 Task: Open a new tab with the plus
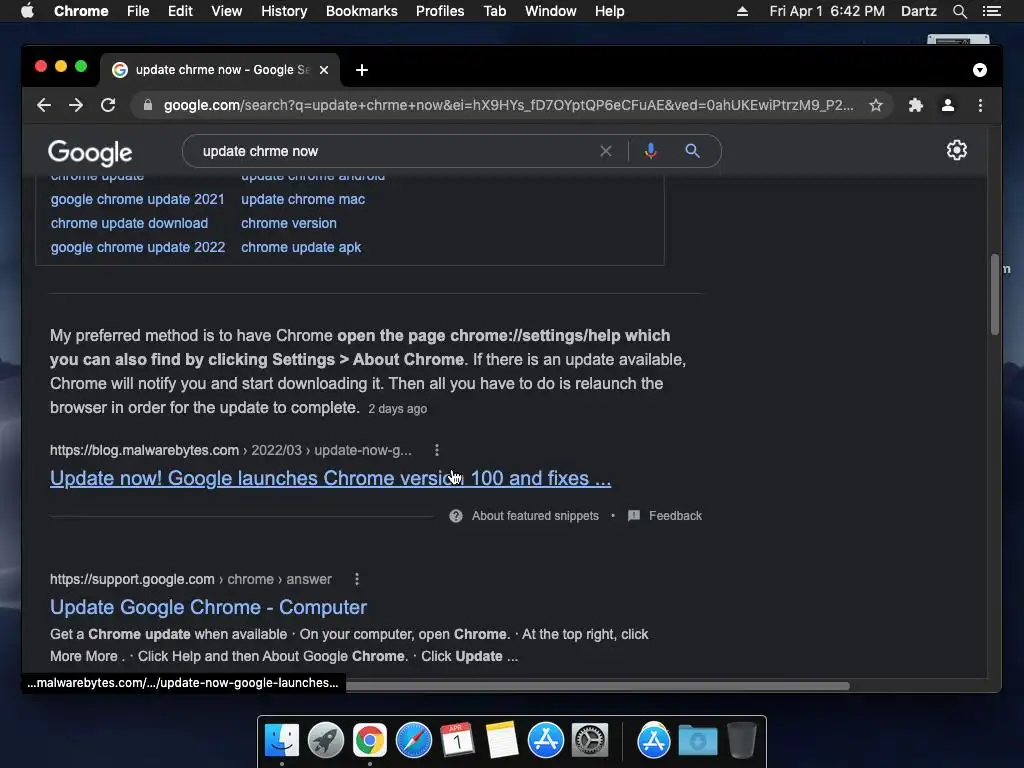point(362,70)
